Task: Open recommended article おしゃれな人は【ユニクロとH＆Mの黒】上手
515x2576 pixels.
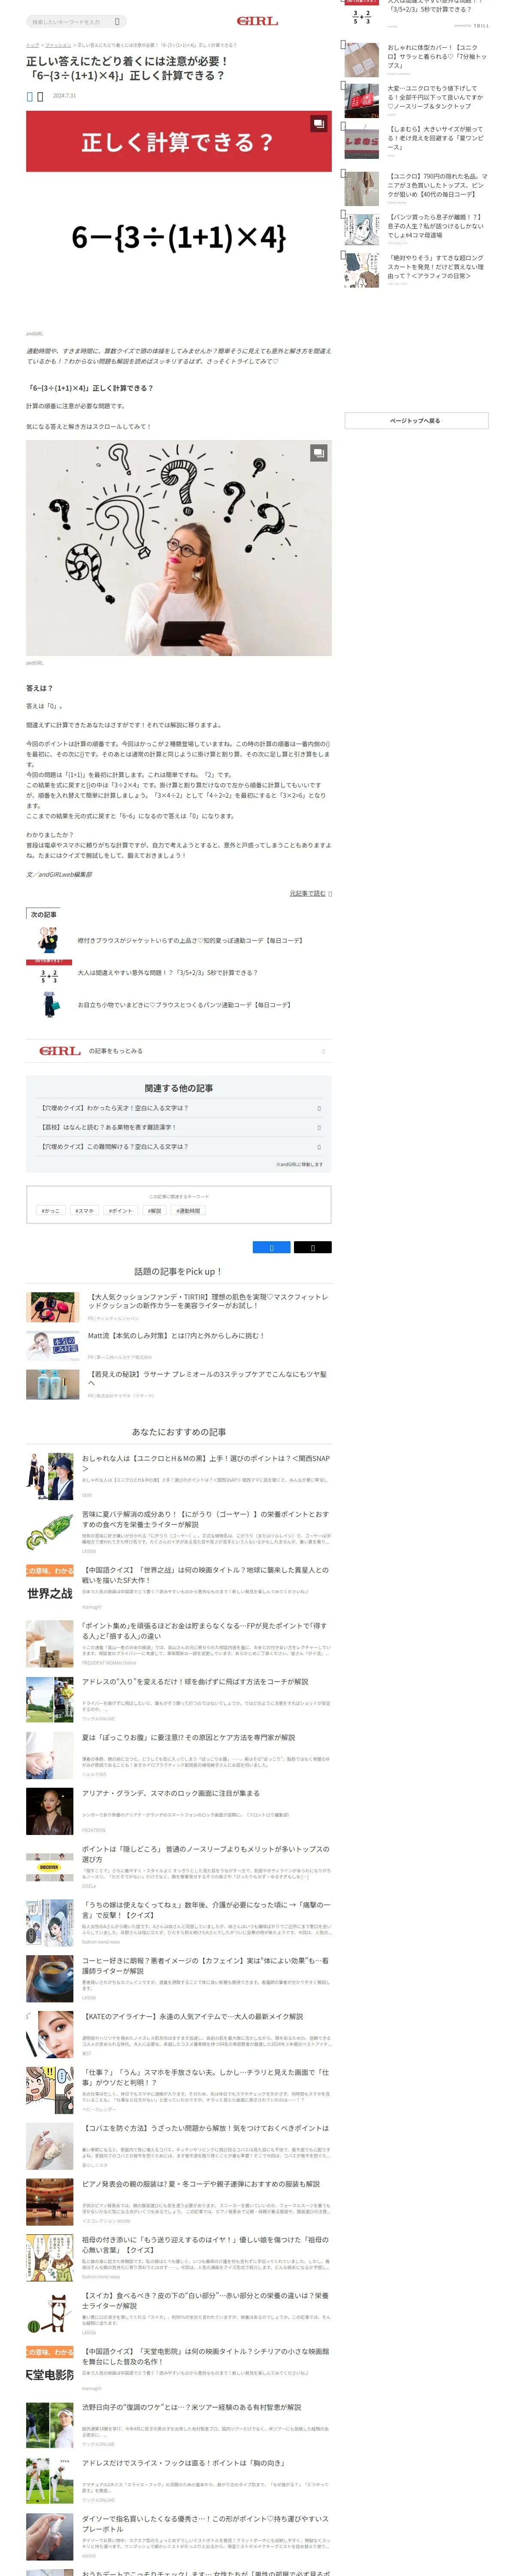Action: pyautogui.click(x=206, y=1463)
